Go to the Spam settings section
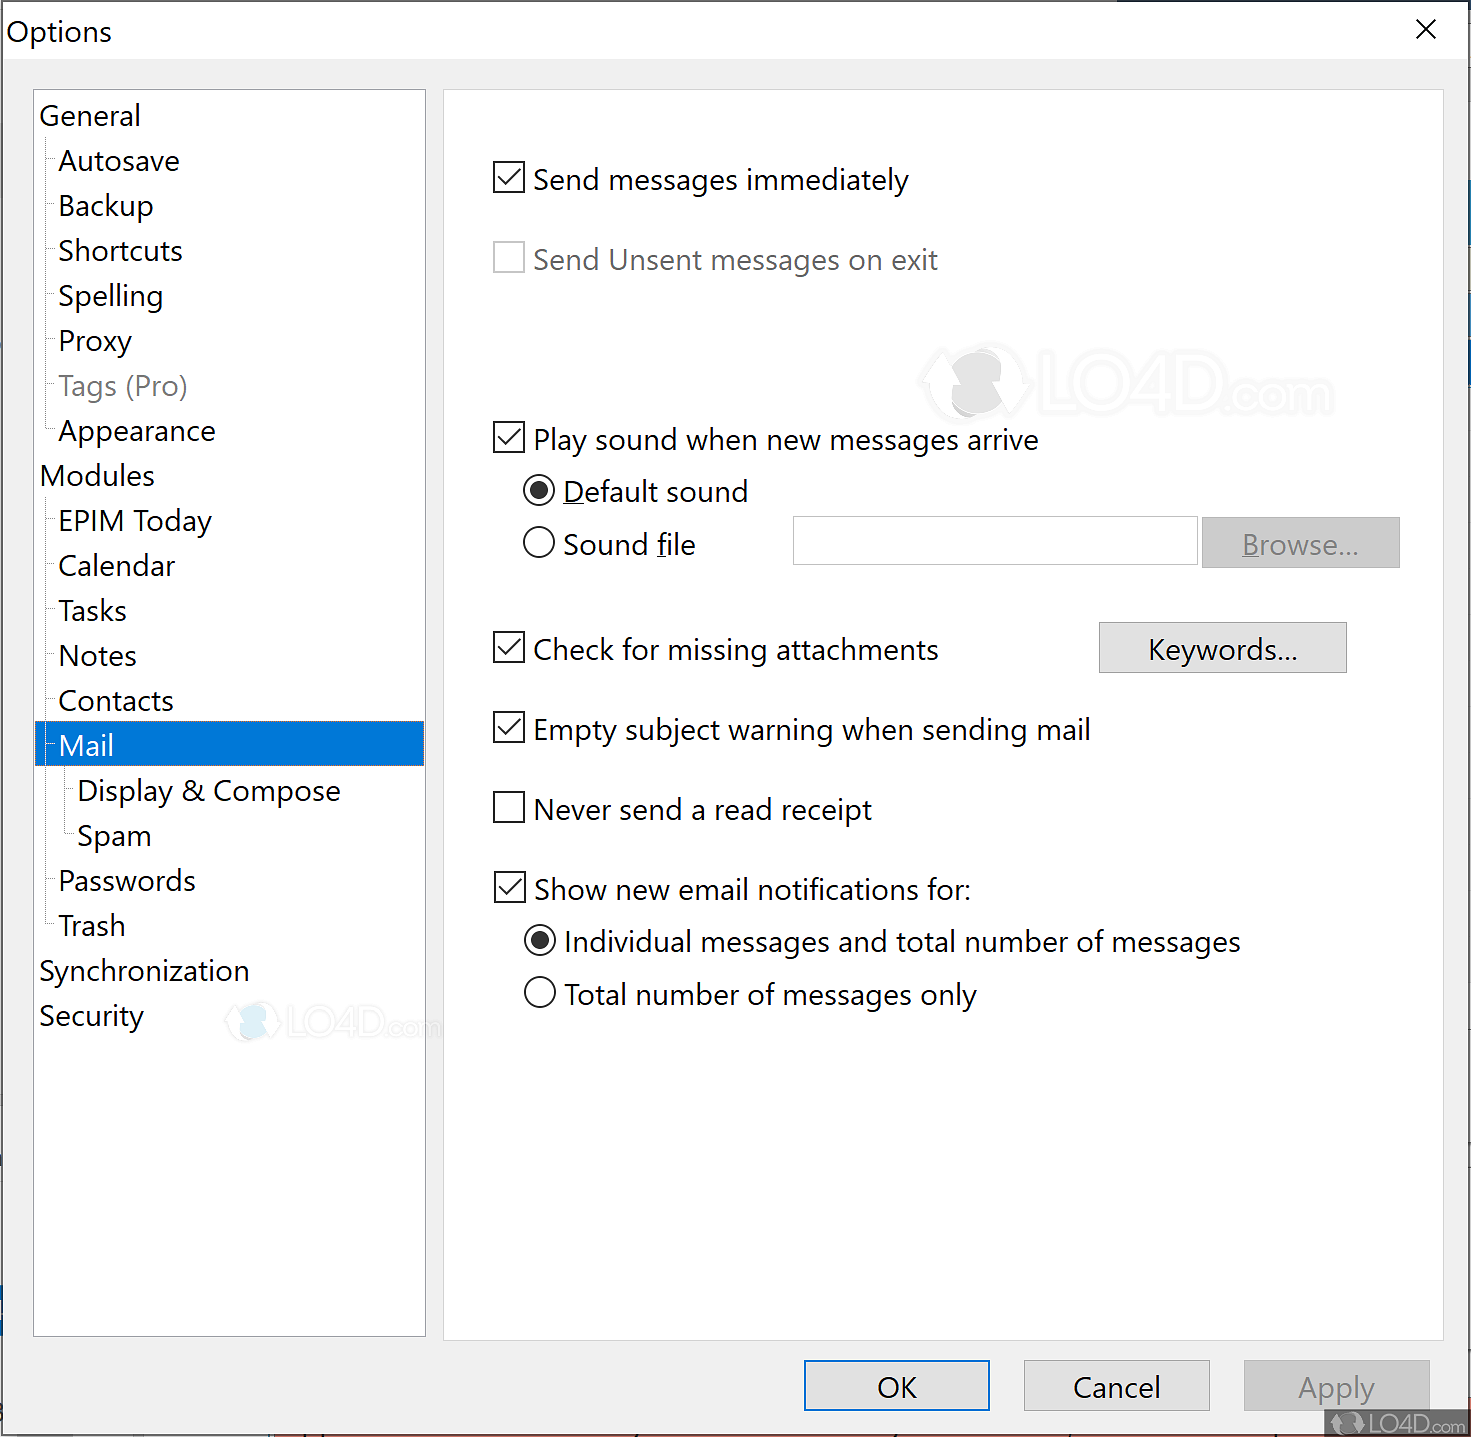 tap(113, 835)
